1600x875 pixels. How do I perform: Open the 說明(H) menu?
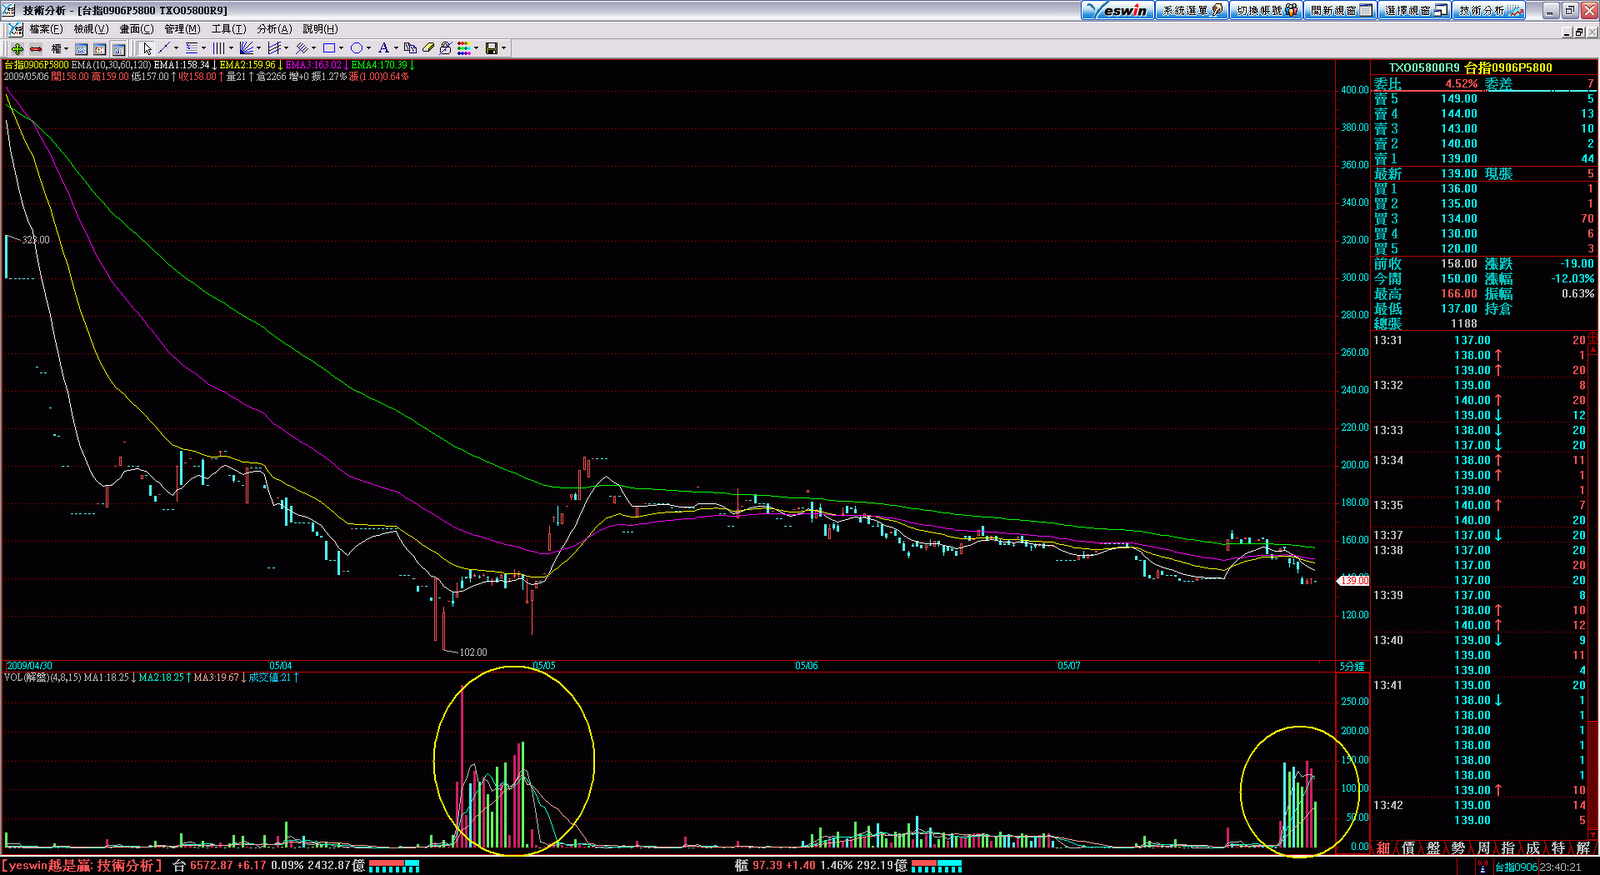(x=320, y=29)
